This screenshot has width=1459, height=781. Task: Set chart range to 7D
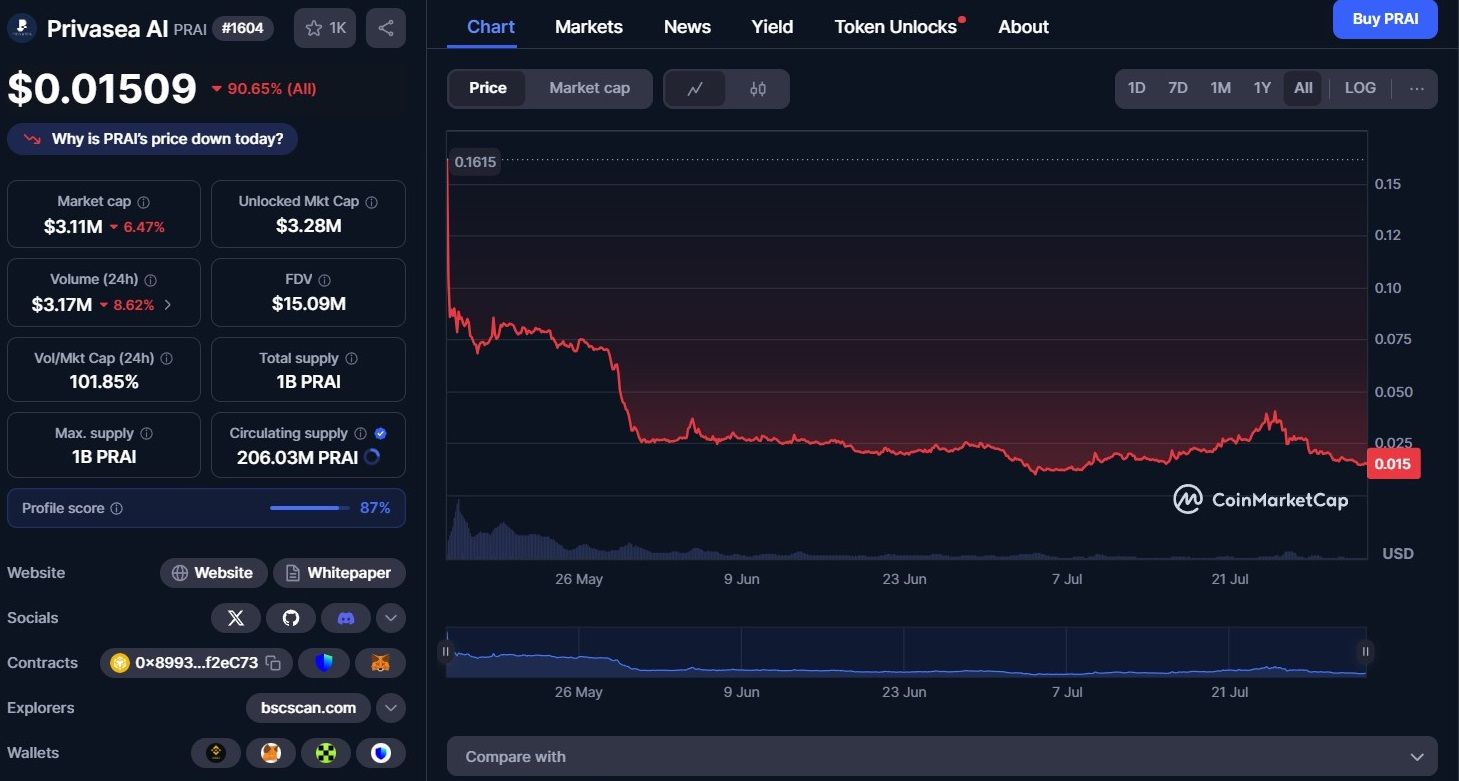click(x=1178, y=88)
